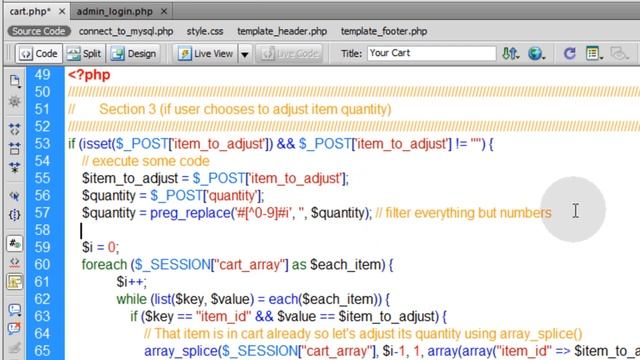
Task: Click the Live Code button
Action: (289, 53)
